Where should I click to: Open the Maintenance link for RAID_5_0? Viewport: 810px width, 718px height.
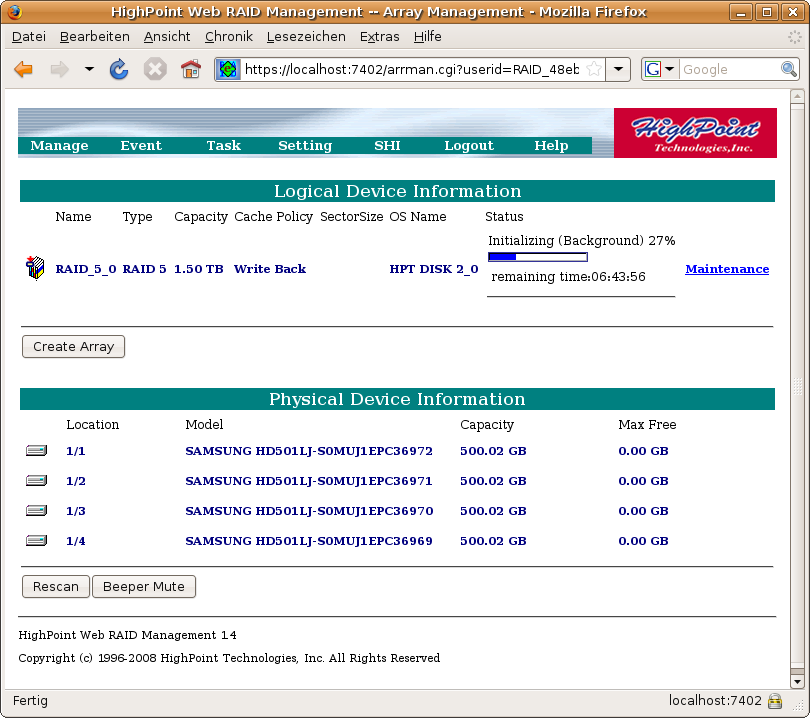(x=727, y=269)
